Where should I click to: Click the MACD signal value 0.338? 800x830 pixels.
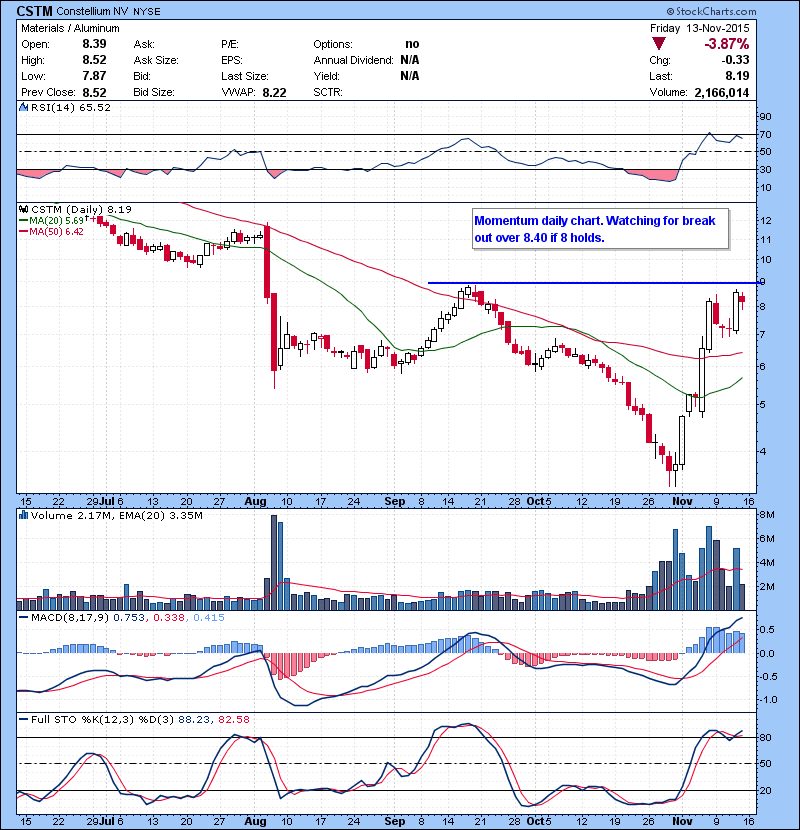point(169,618)
